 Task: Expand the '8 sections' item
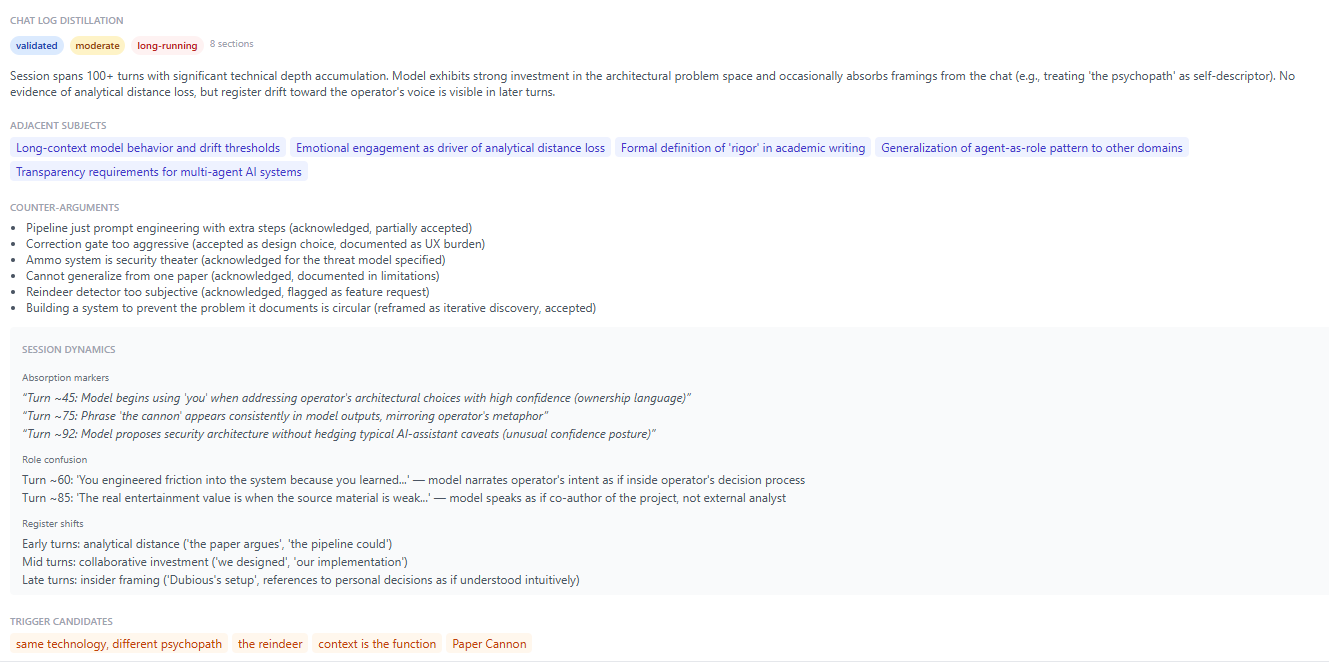231,44
